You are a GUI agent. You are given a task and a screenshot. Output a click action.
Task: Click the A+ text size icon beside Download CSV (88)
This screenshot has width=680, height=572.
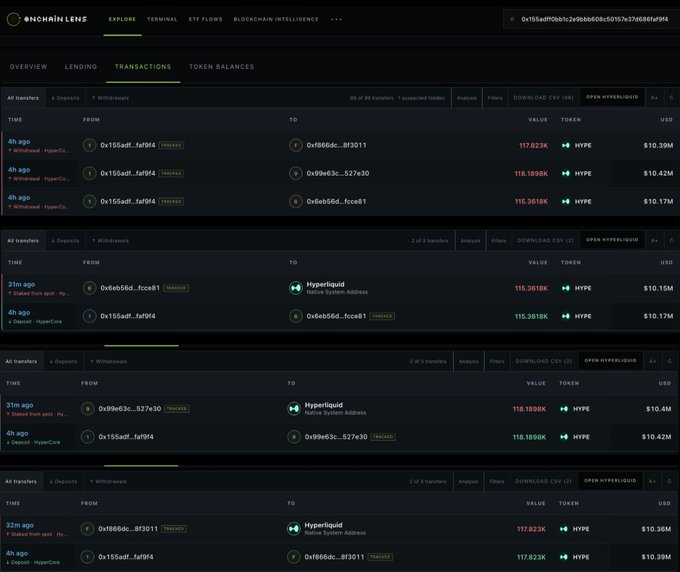(x=654, y=98)
